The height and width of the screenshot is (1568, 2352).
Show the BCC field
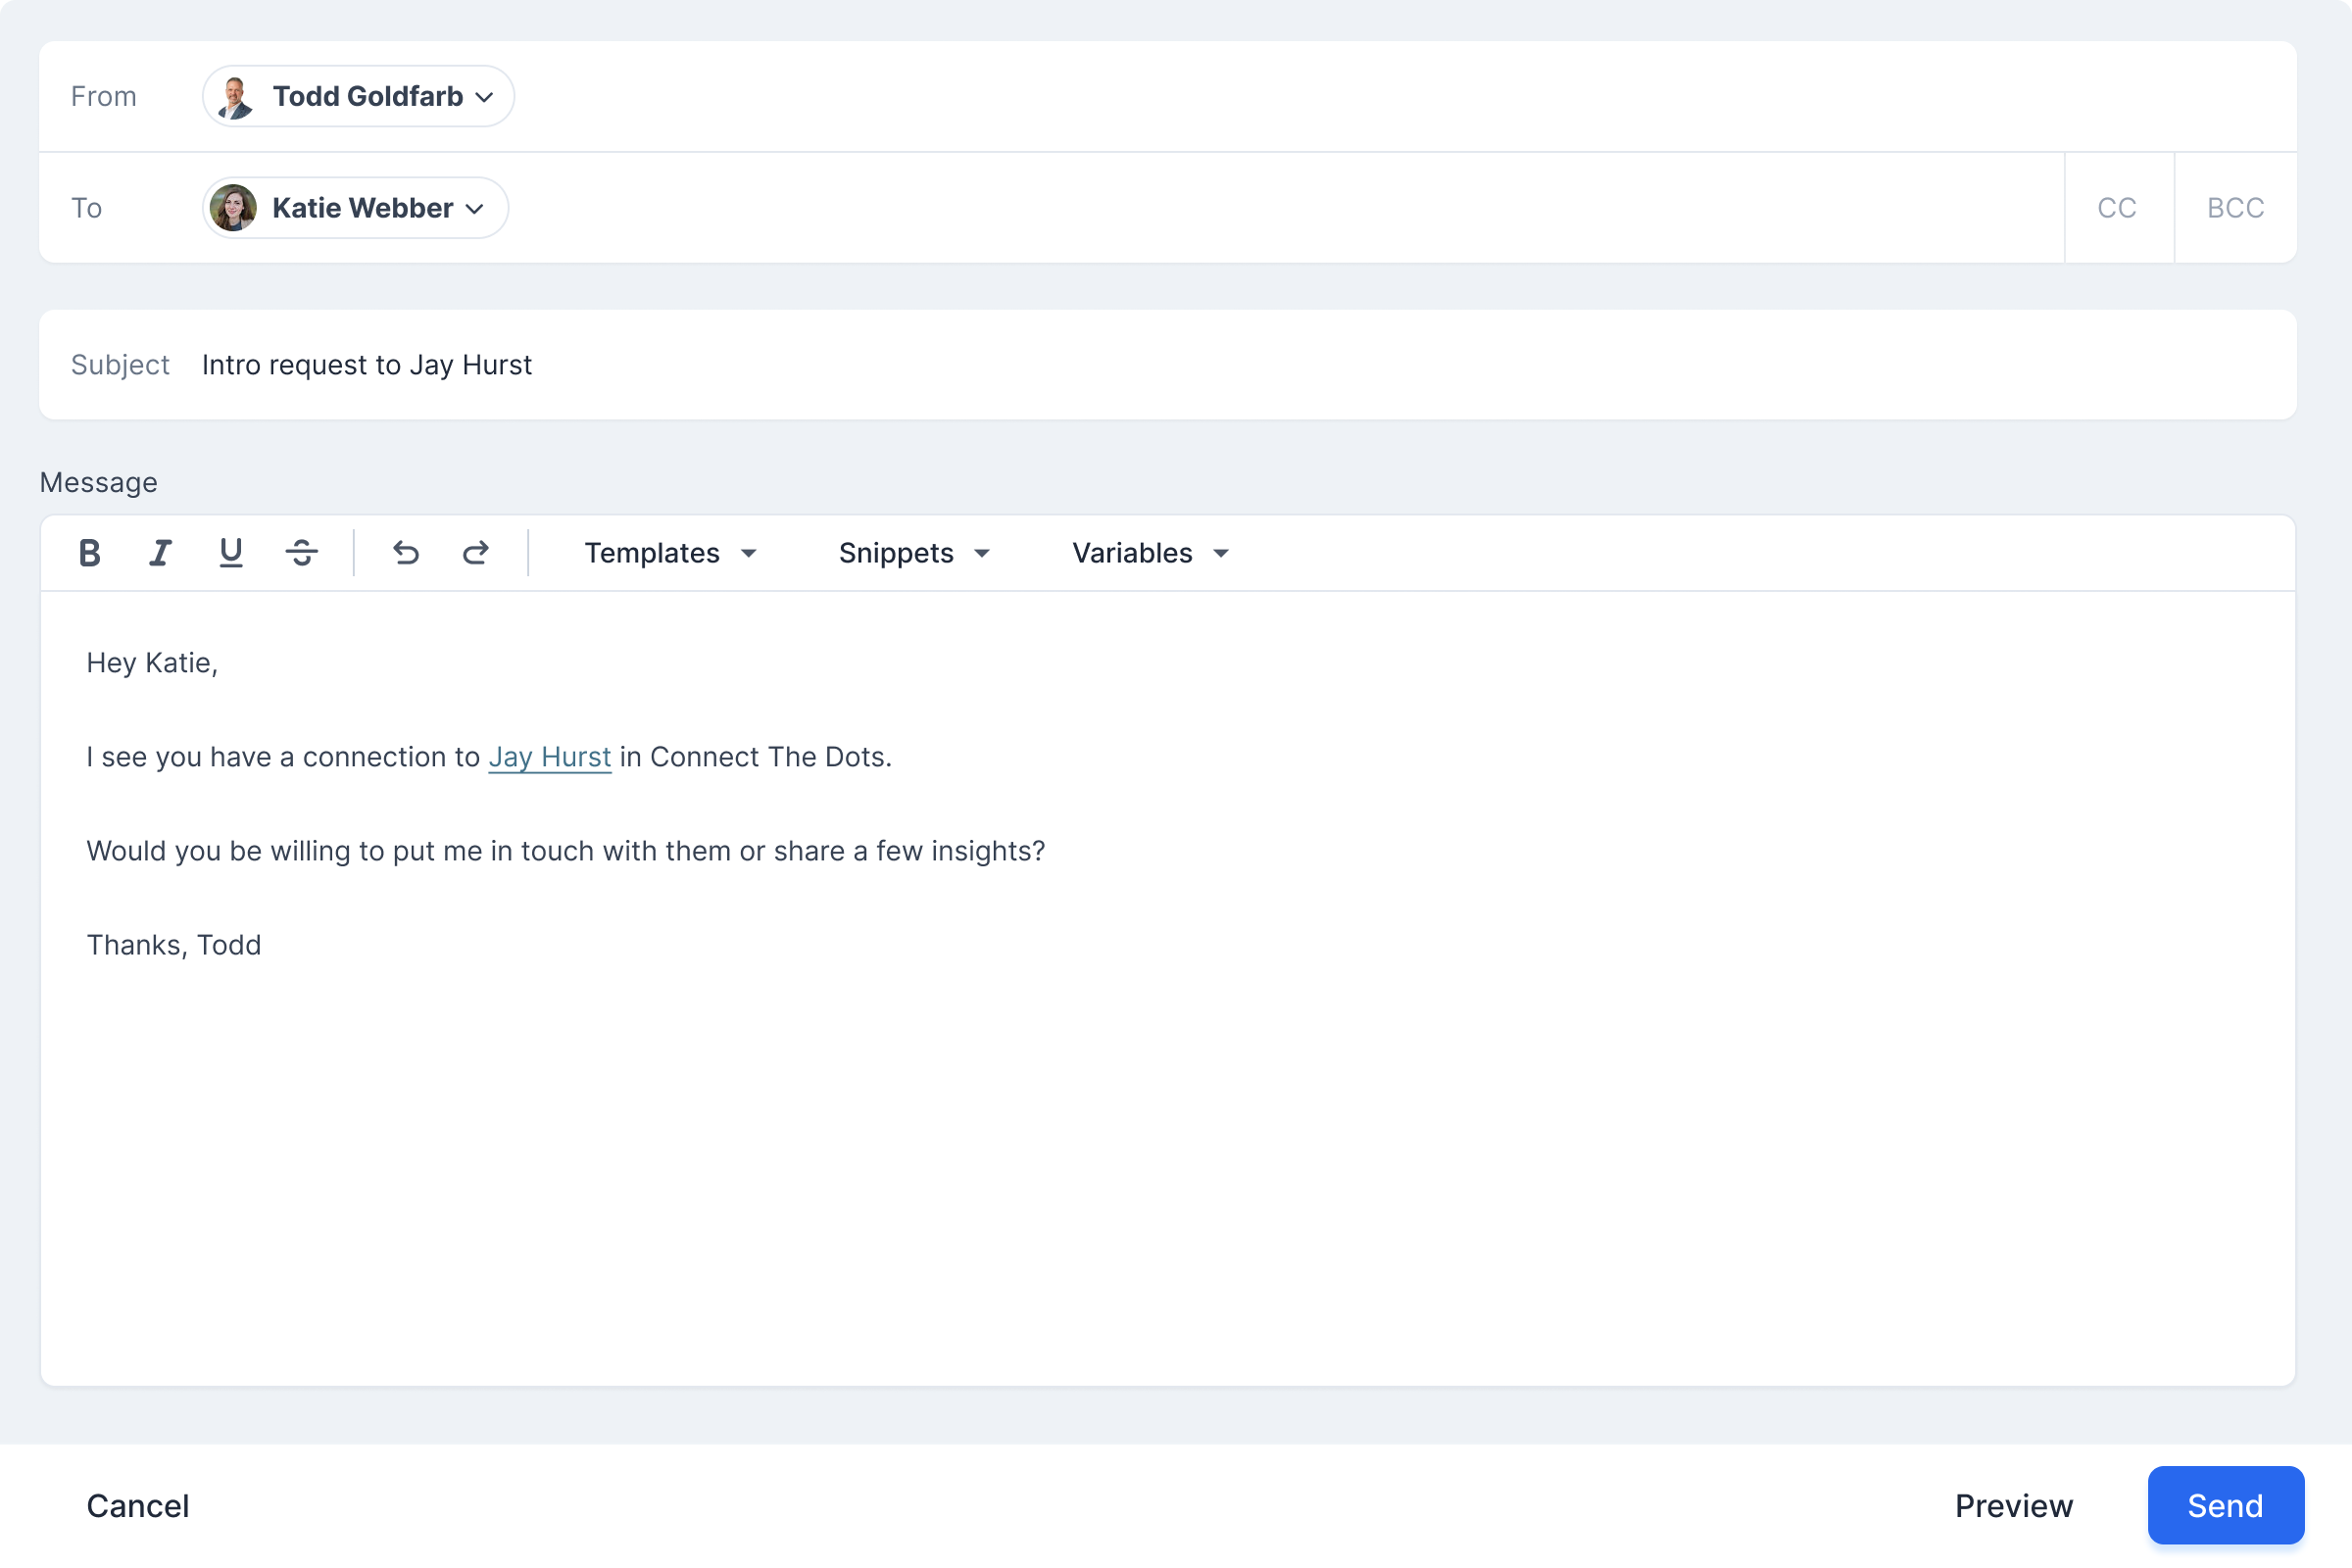pyautogui.click(x=2235, y=208)
